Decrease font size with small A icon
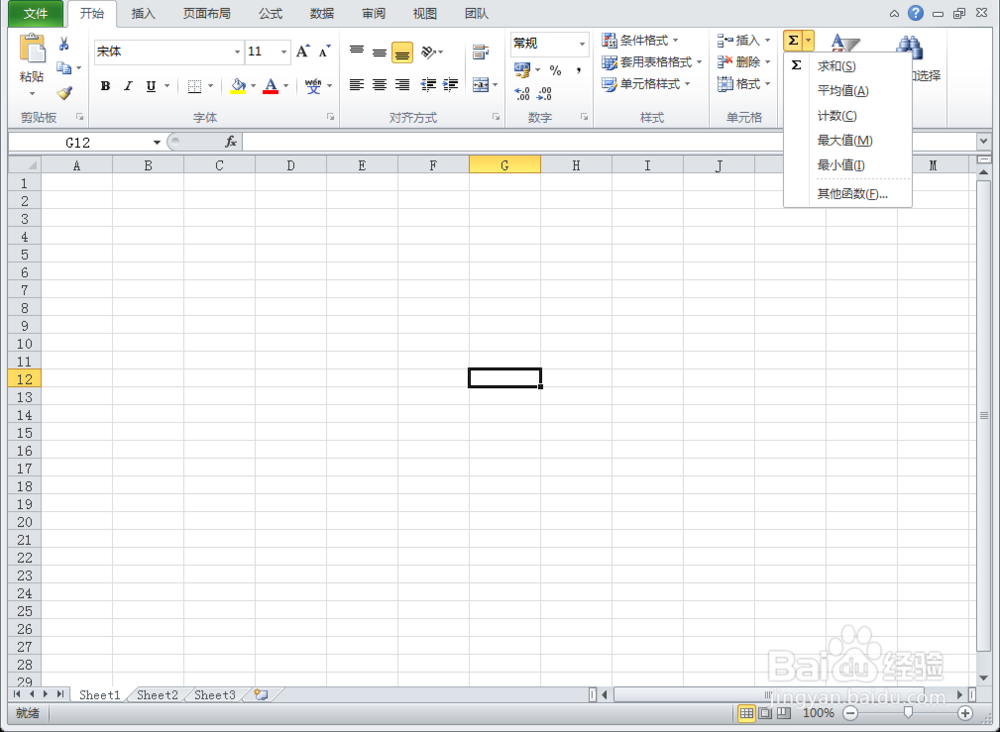Image resolution: width=1000 pixels, height=732 pixels. (x=325, y=51)
